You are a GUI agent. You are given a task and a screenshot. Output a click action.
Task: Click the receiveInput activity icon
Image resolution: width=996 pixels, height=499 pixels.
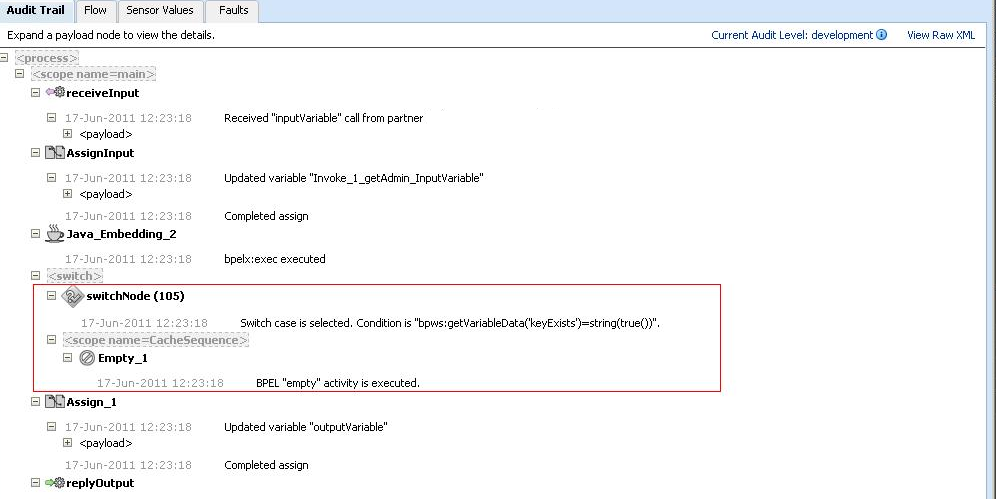(55, 93)
